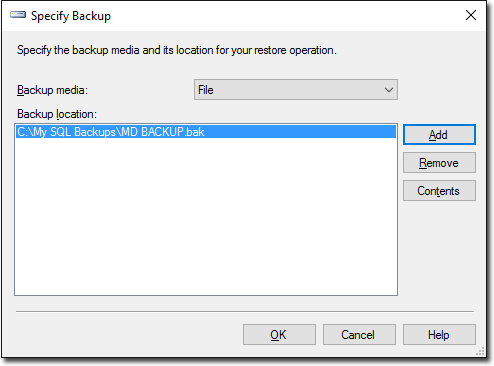Screen dimensions: 494x366
Task: Click the "Backup media:" label
Action: 52,90
